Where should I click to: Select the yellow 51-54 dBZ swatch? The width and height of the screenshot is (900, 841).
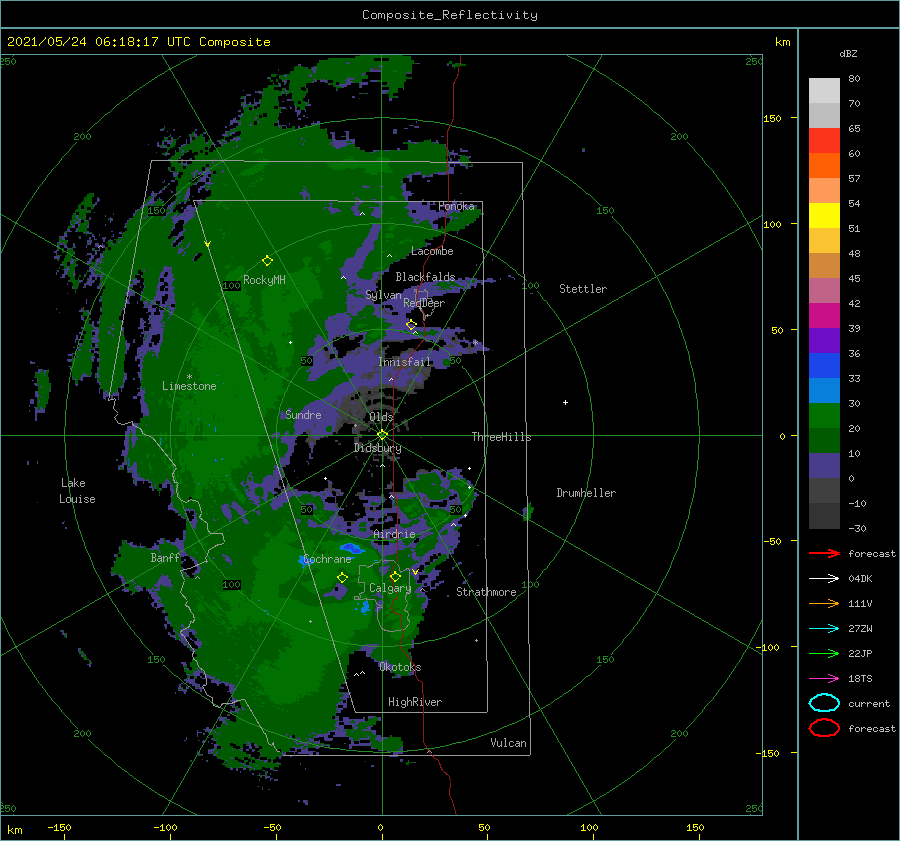point(824,216)
